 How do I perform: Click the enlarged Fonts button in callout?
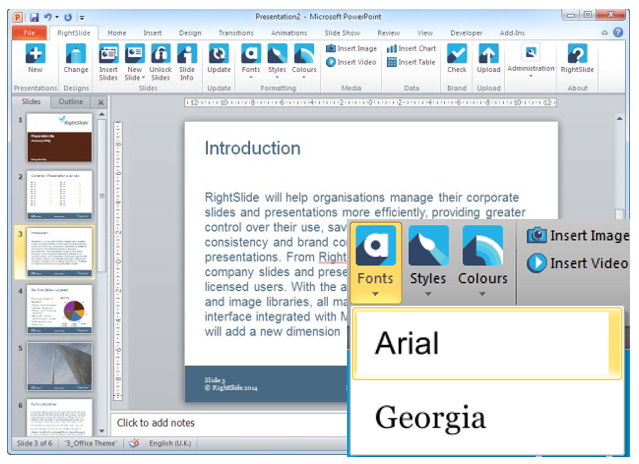[x=375, y=263]
